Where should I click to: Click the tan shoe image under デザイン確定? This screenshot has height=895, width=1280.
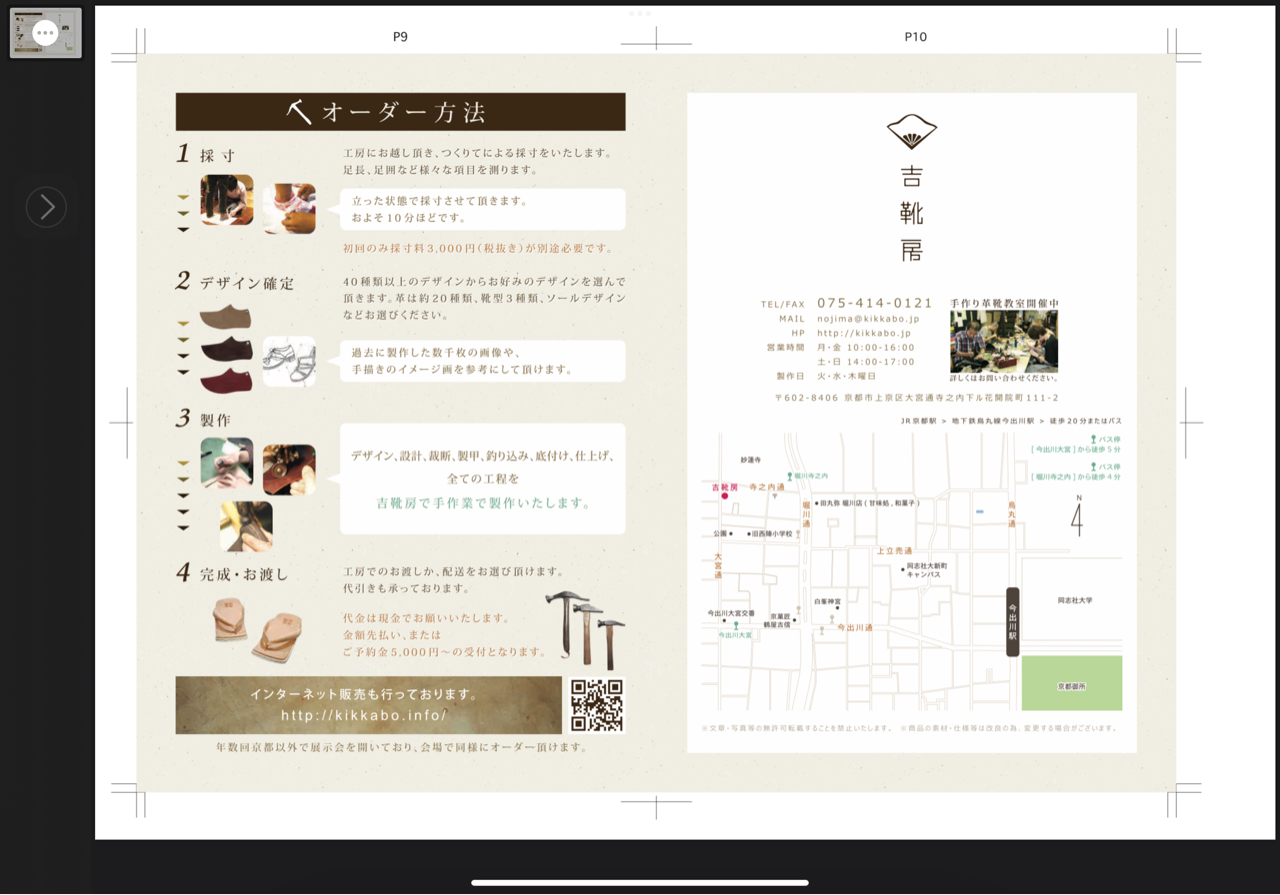[225, 317]
